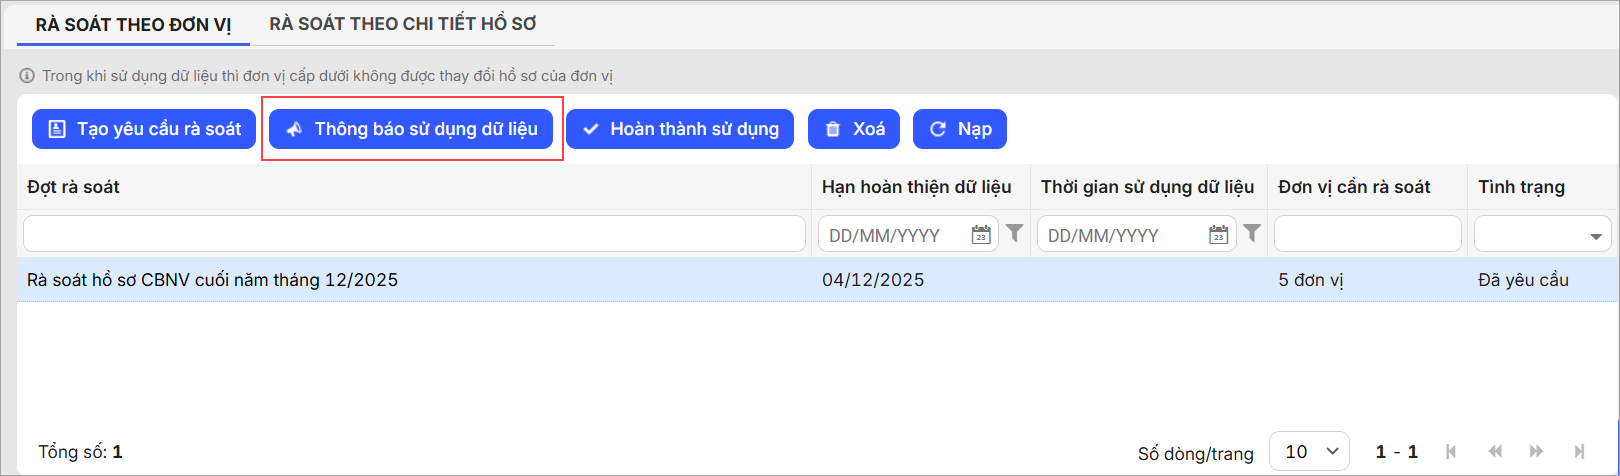Open calendar picker for Hạn hoàn thiện dữ liệu
This screenshot has width=1620, height=476.
click(x=981, y=235)
